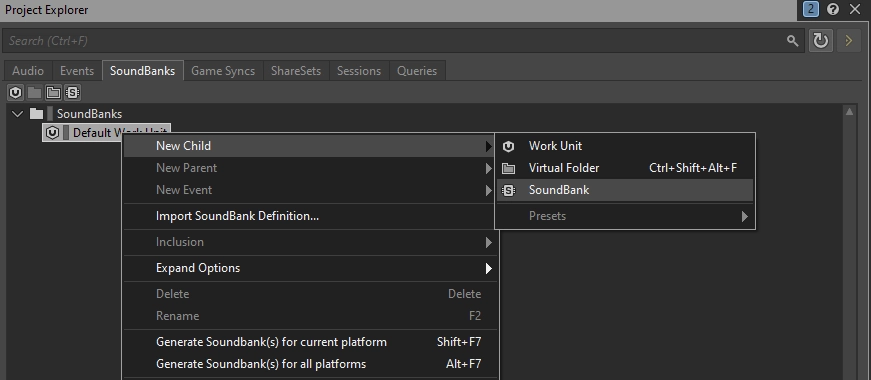This screenshot has height=380, width=871.
Task: Click the refresh circular arrow button
Action: 820,41
